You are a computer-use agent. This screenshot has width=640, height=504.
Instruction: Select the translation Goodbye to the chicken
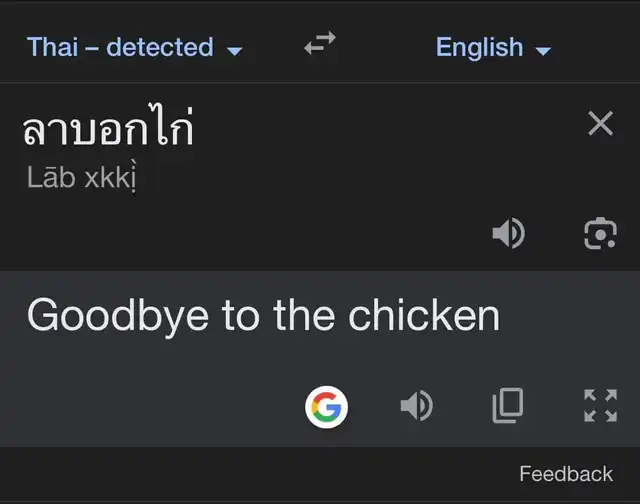(264, 316)
